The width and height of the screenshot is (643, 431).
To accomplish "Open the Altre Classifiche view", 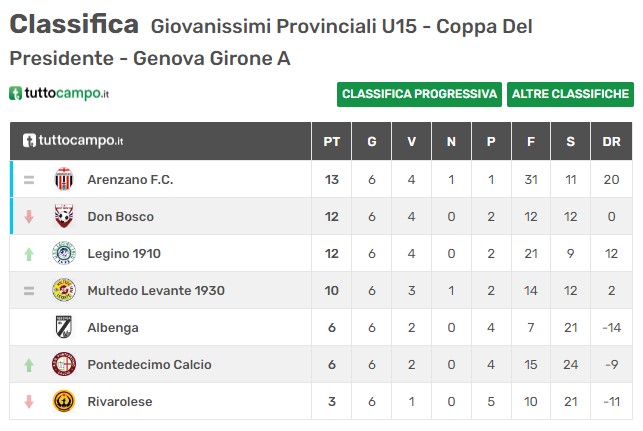I will (570, 94).
